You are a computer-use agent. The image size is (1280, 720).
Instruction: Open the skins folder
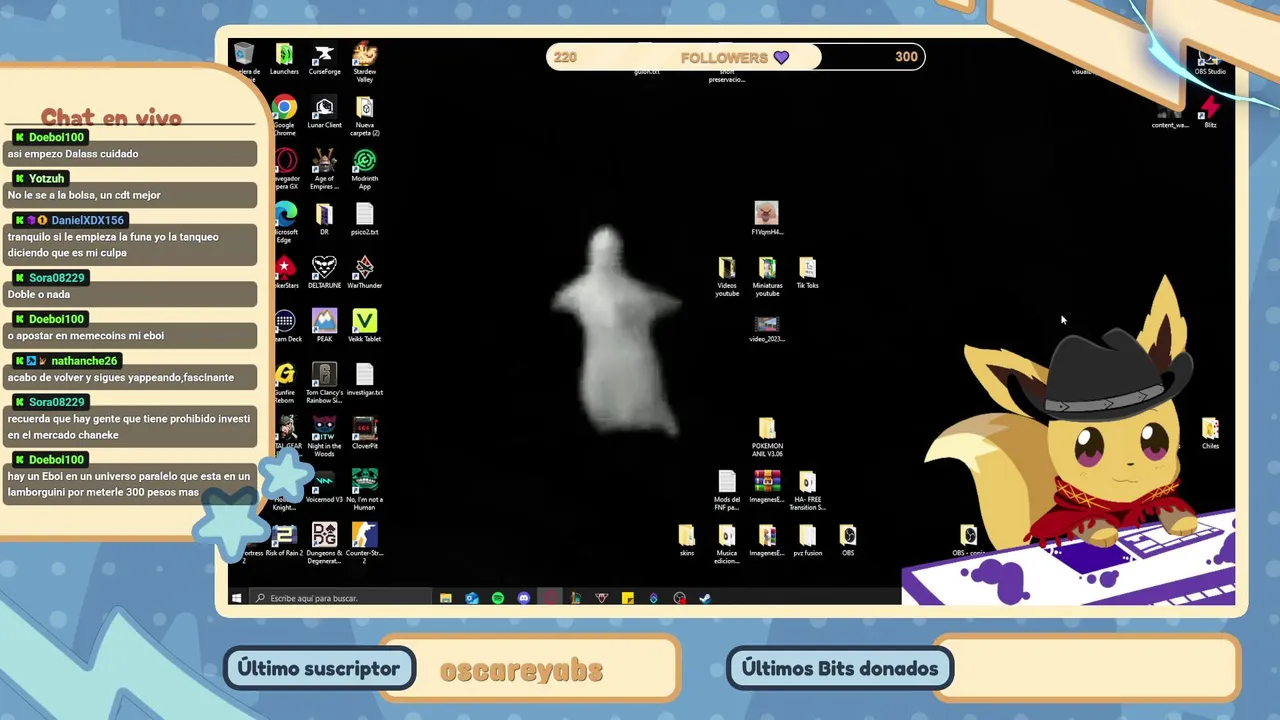click(686, 541)
